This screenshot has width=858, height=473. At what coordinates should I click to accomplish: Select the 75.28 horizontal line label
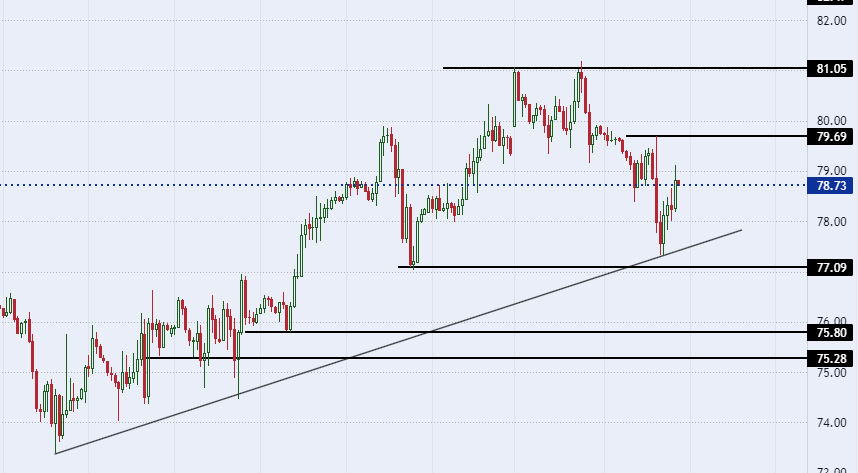click(830, 359)
